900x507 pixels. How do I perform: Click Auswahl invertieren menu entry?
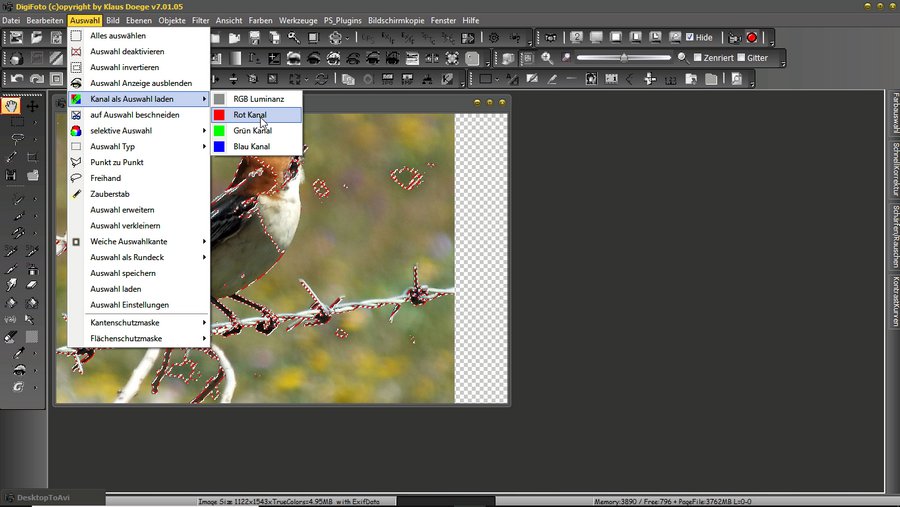124,67
